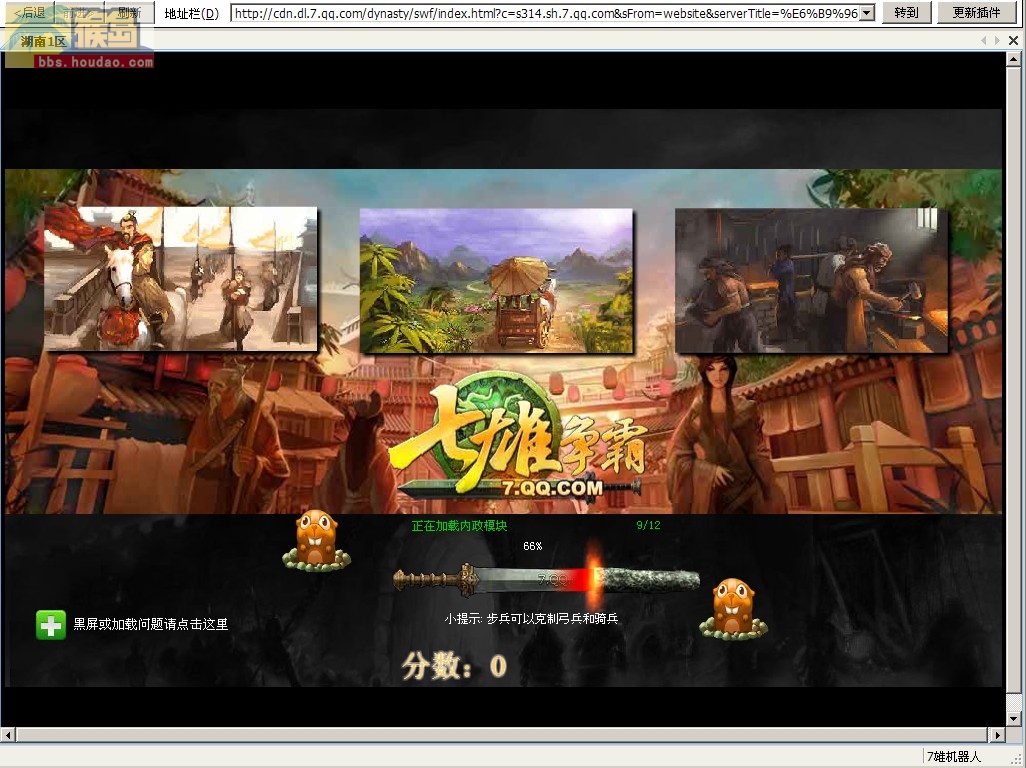Click the 更新插件 update plugin button
Screen dimensions: 1026x768
click(976, 12)
